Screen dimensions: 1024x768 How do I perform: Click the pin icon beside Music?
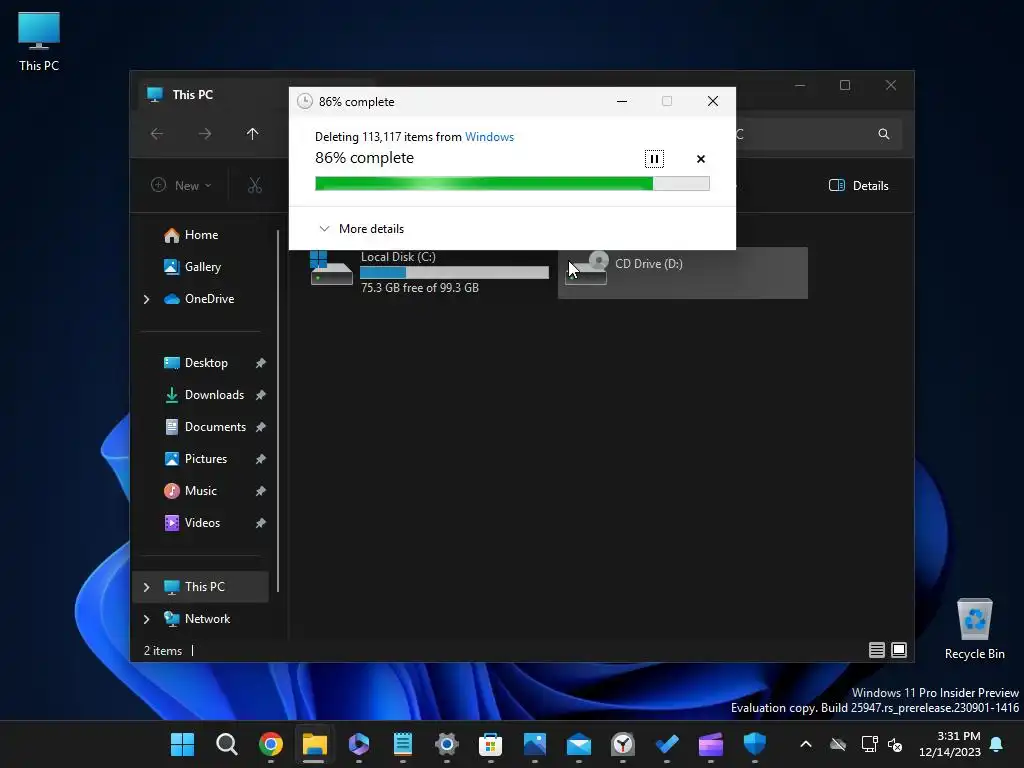coord(261,491)
